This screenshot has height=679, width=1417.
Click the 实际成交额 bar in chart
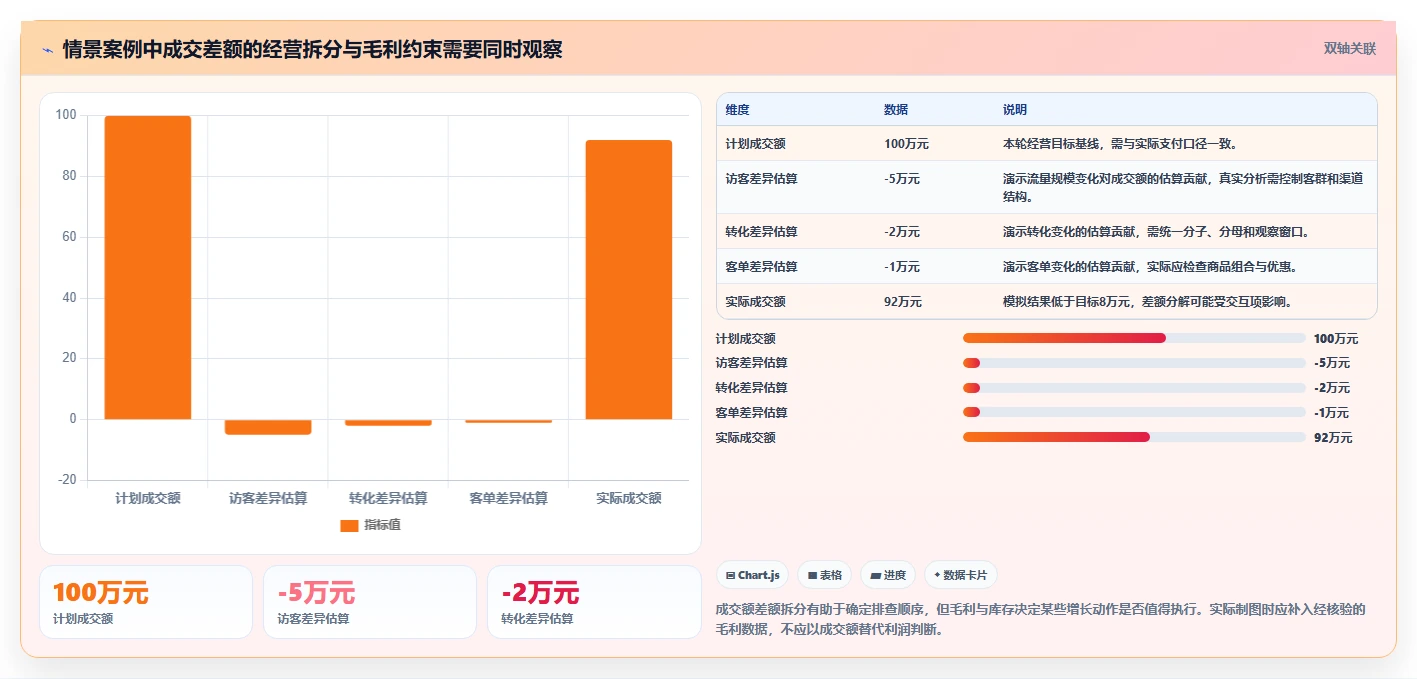click(x=629, y=279)
